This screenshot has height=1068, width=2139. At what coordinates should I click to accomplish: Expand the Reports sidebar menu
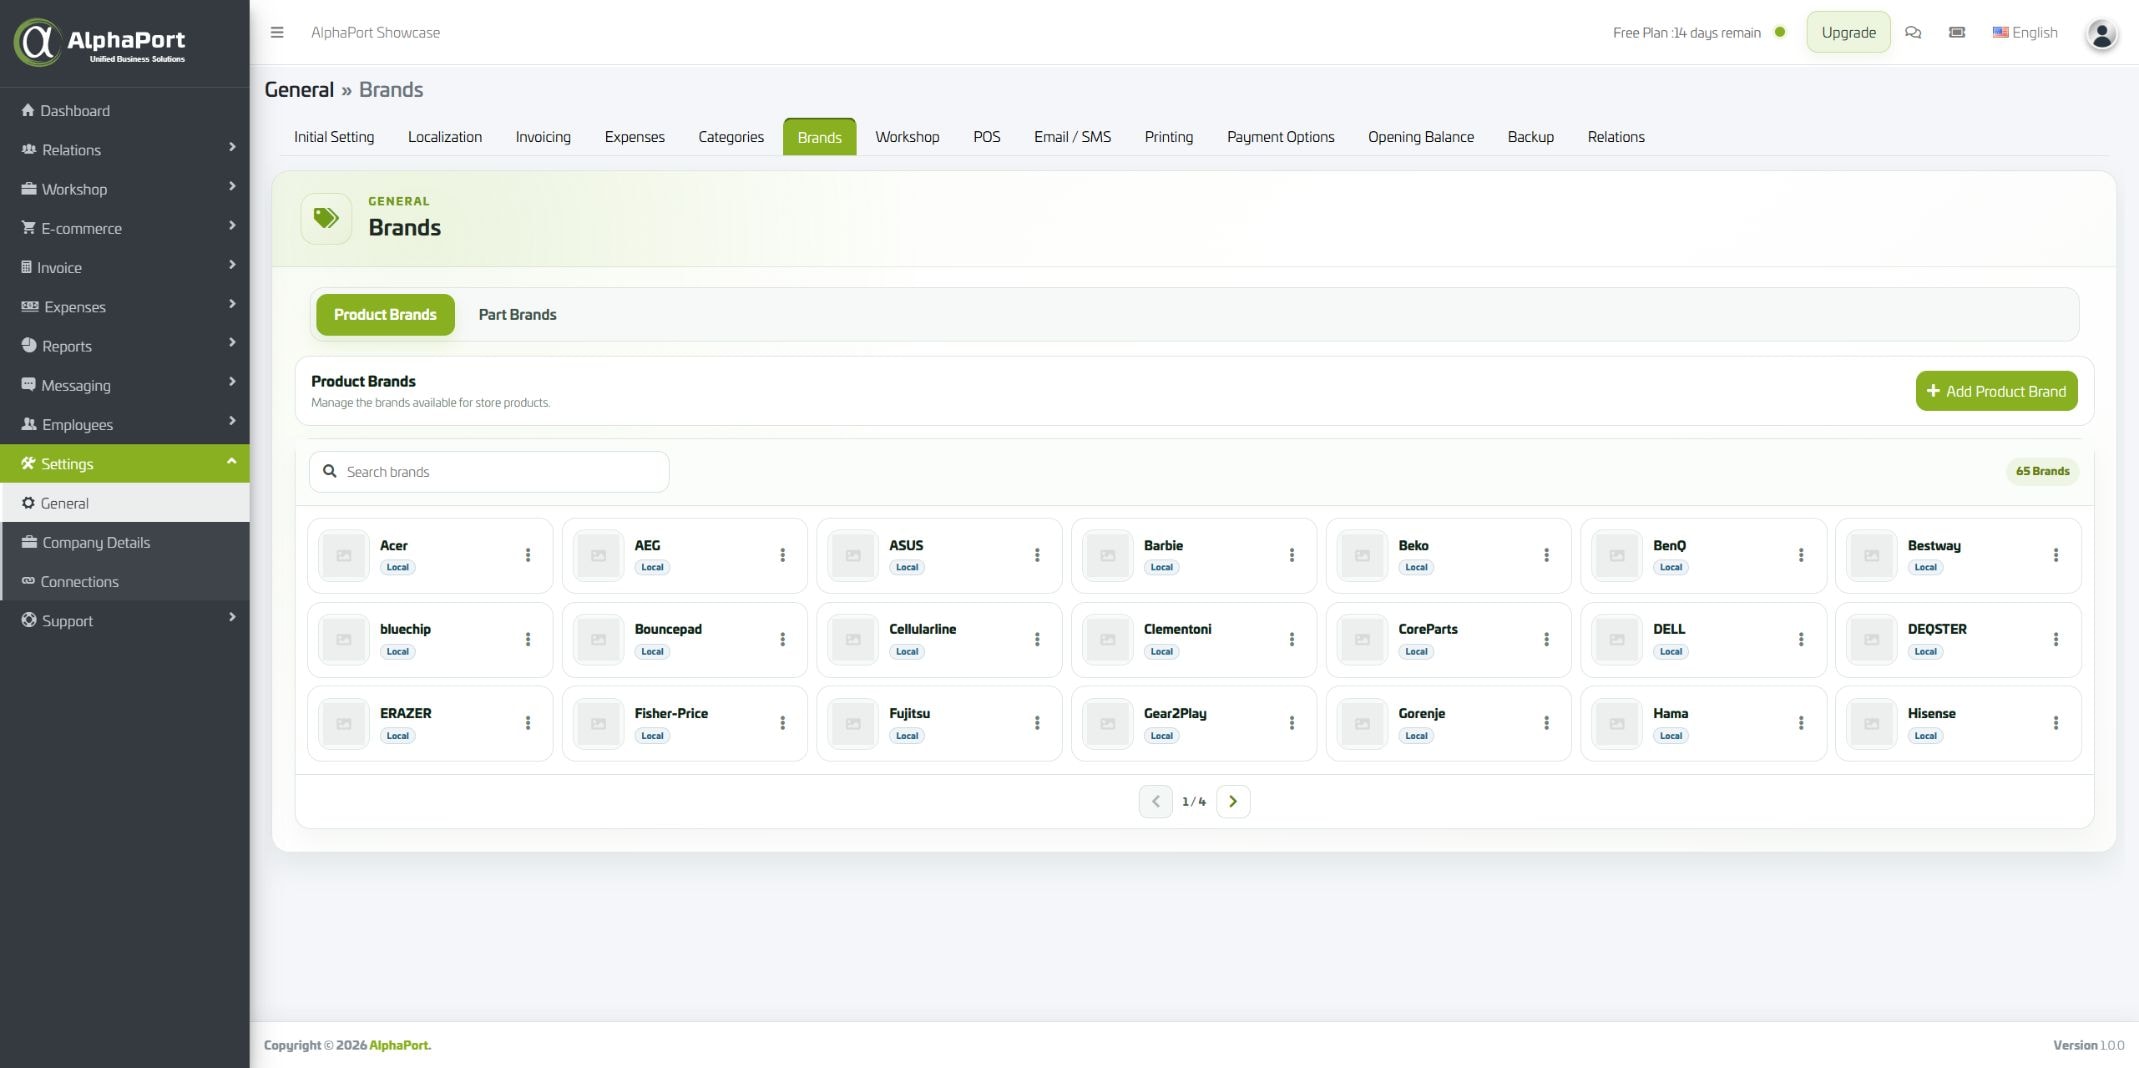point(125,346)
